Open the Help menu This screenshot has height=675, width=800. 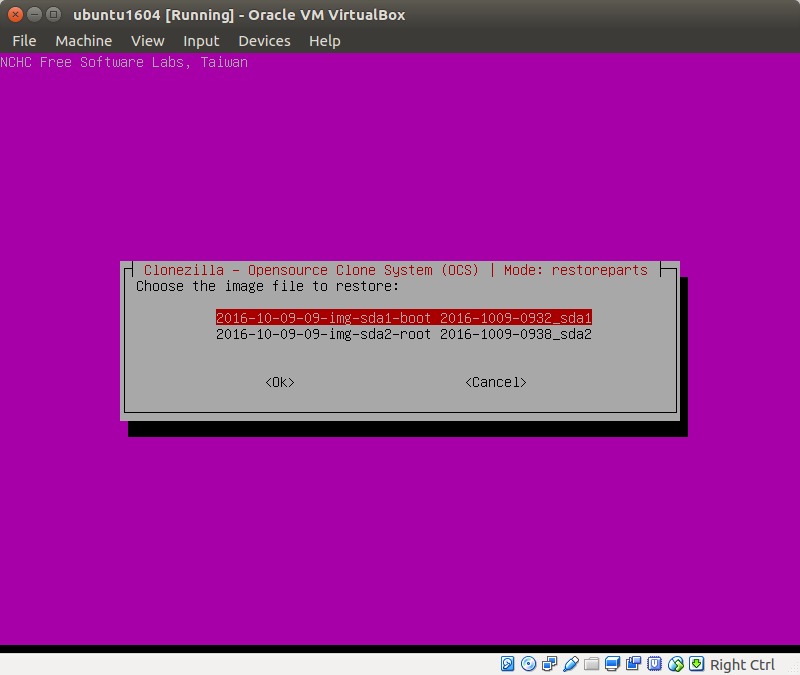click(x=324, y=41)
